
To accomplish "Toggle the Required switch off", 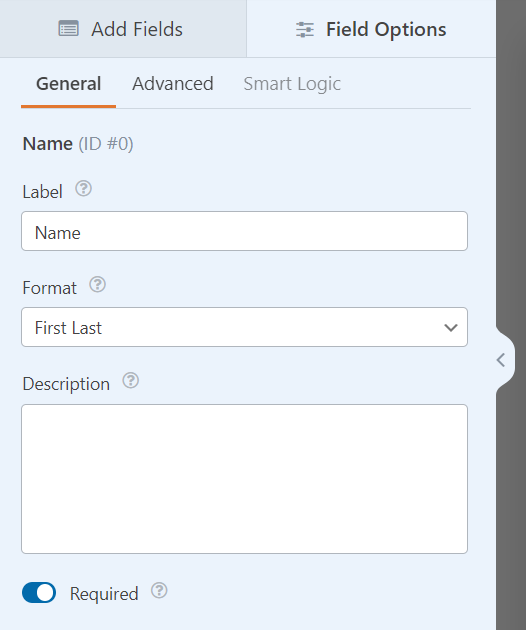I will [39, 593].
